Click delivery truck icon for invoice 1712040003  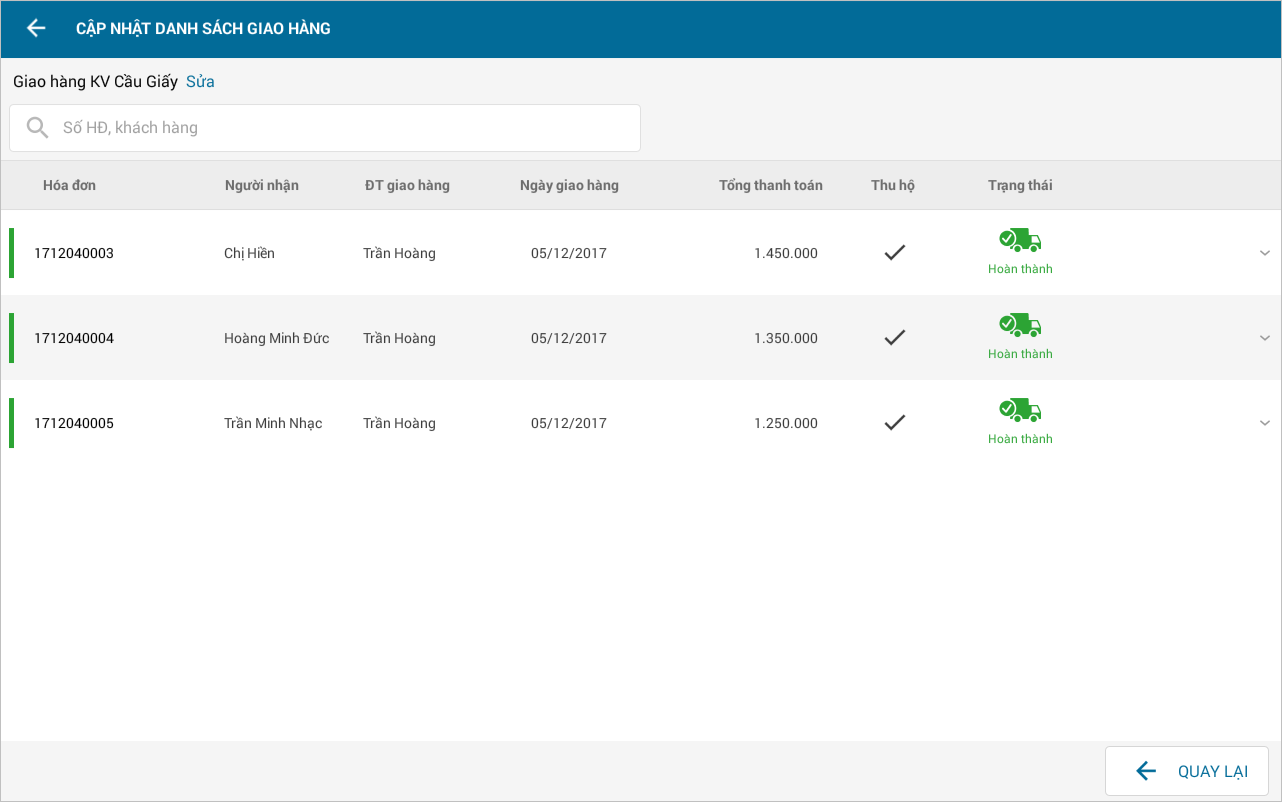(1020, 240)
